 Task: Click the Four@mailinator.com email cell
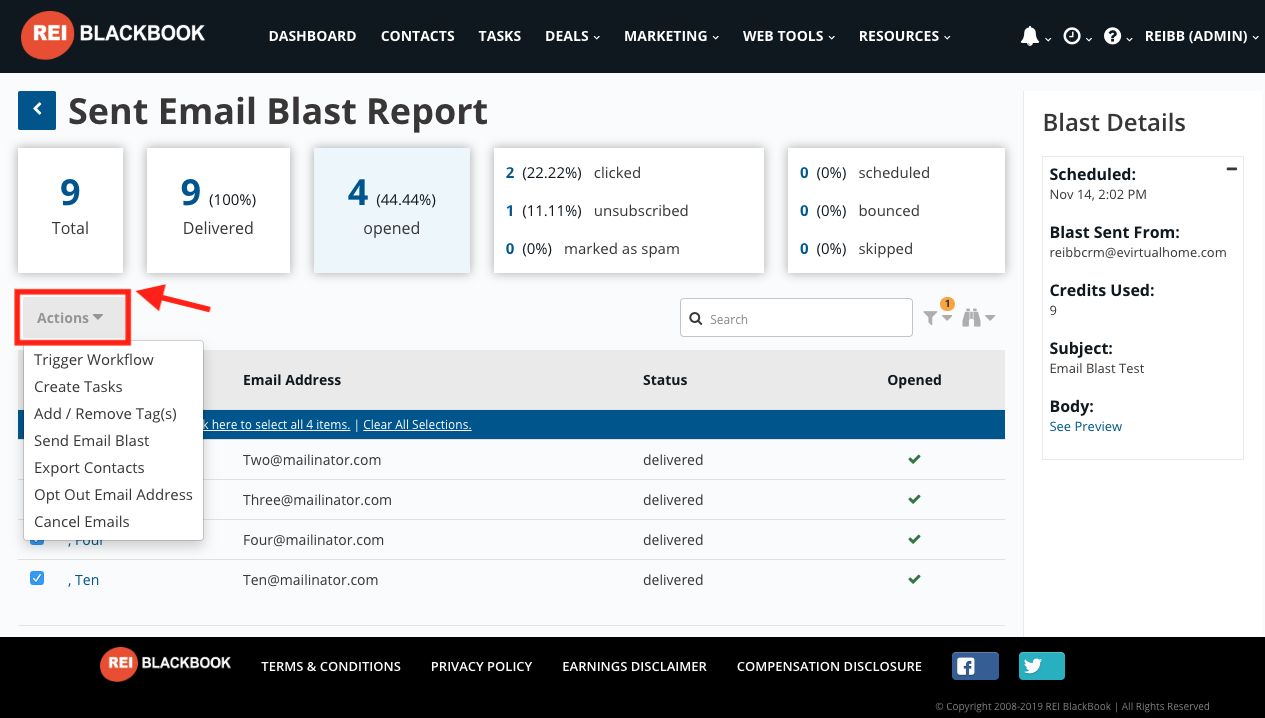tap(314, 540)
